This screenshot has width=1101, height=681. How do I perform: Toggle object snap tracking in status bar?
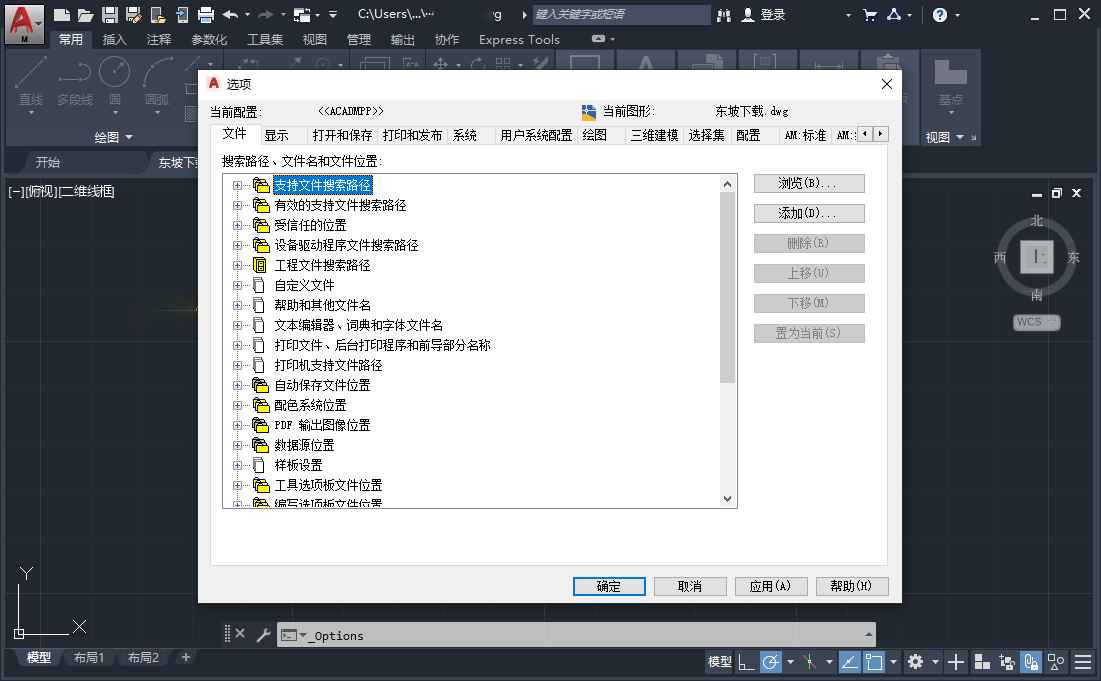(849, 661)
